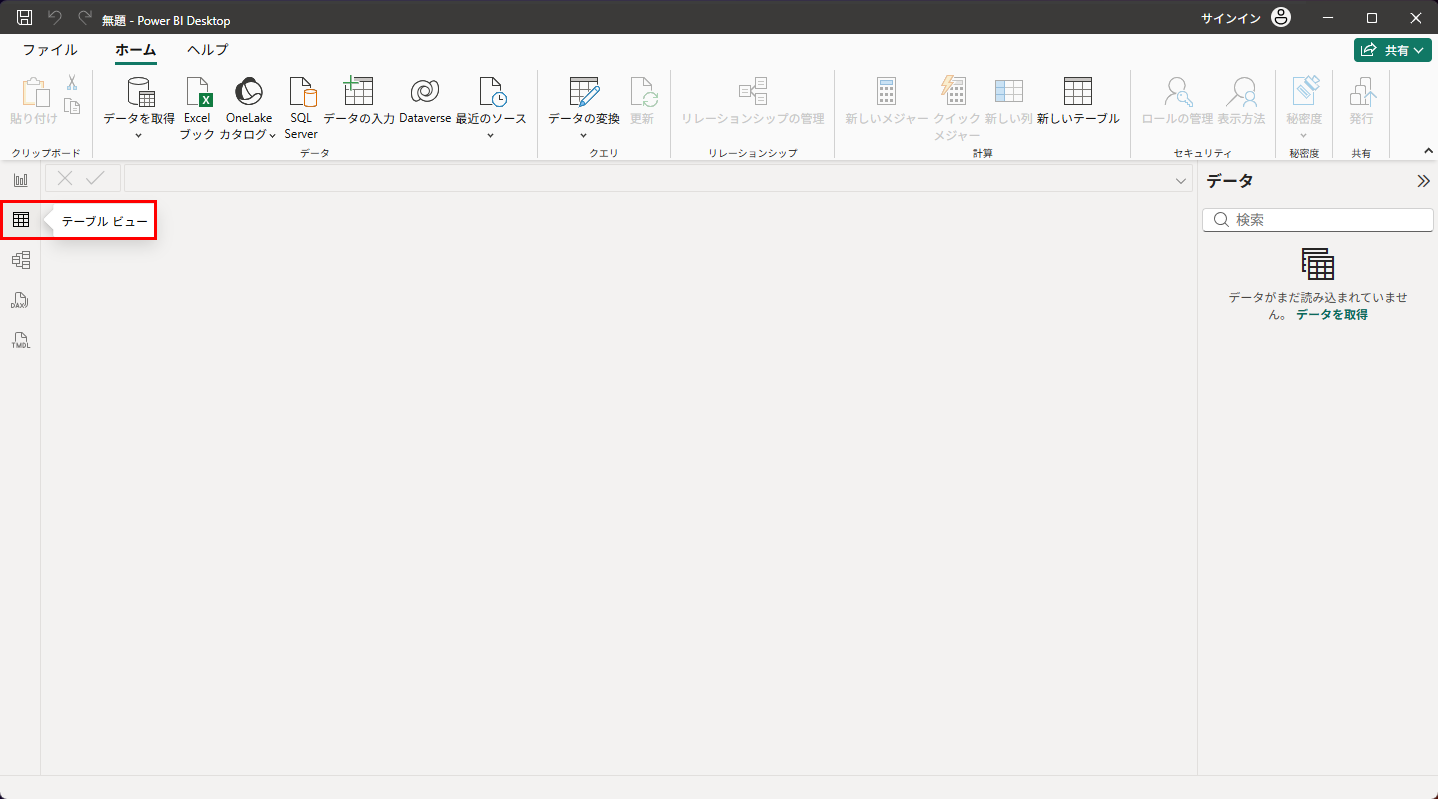Switch to the model view icon
Viewport: 1438px width, 799px height.
[x=21, y=260]
